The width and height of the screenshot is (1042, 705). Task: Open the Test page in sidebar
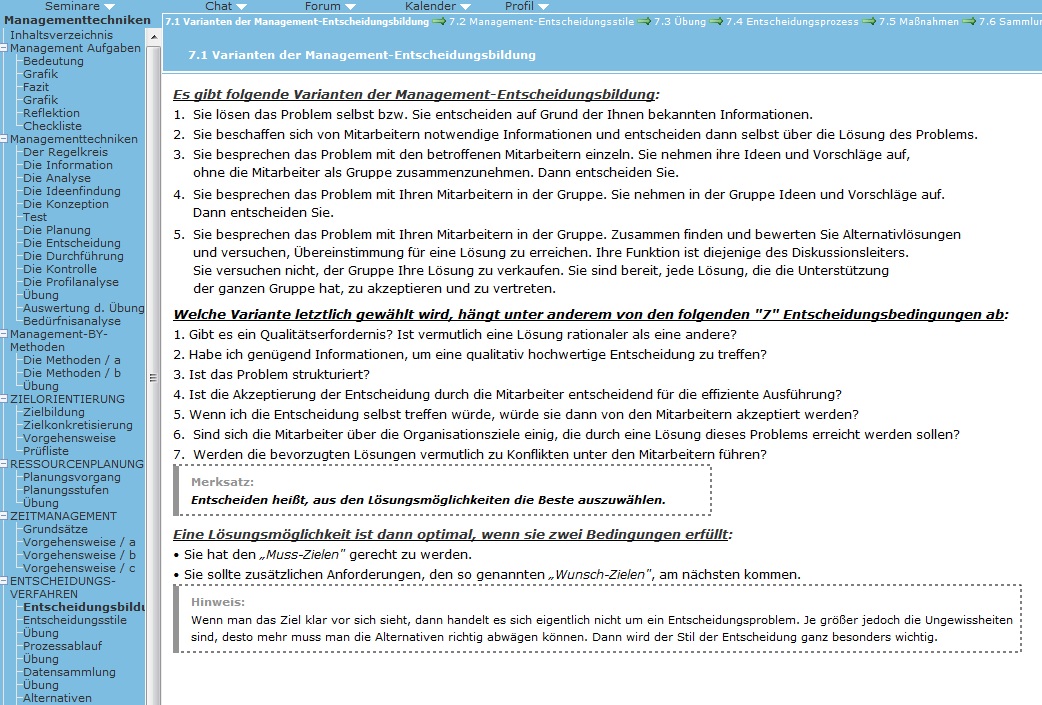pos(35,217)
